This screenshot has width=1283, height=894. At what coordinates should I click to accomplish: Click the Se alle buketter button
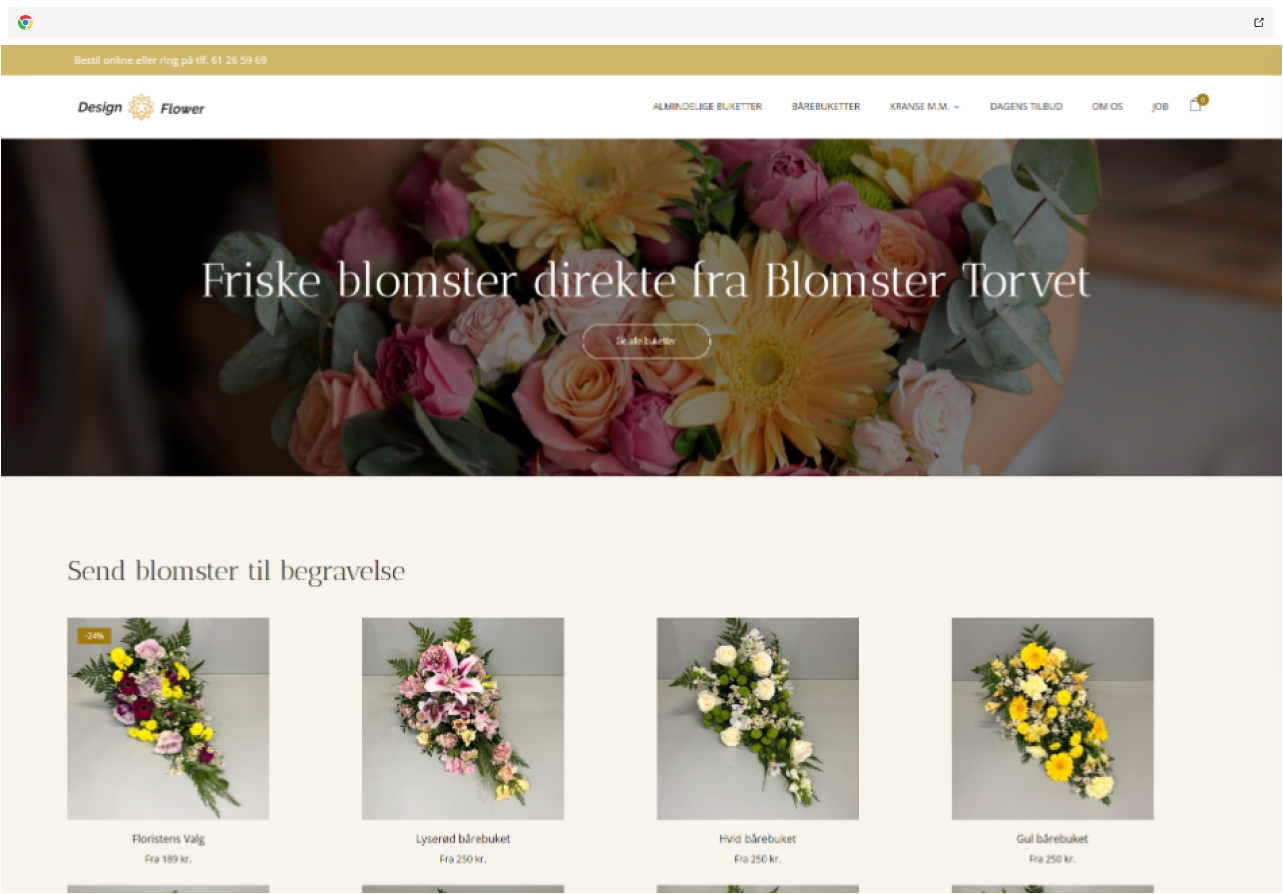646,341
